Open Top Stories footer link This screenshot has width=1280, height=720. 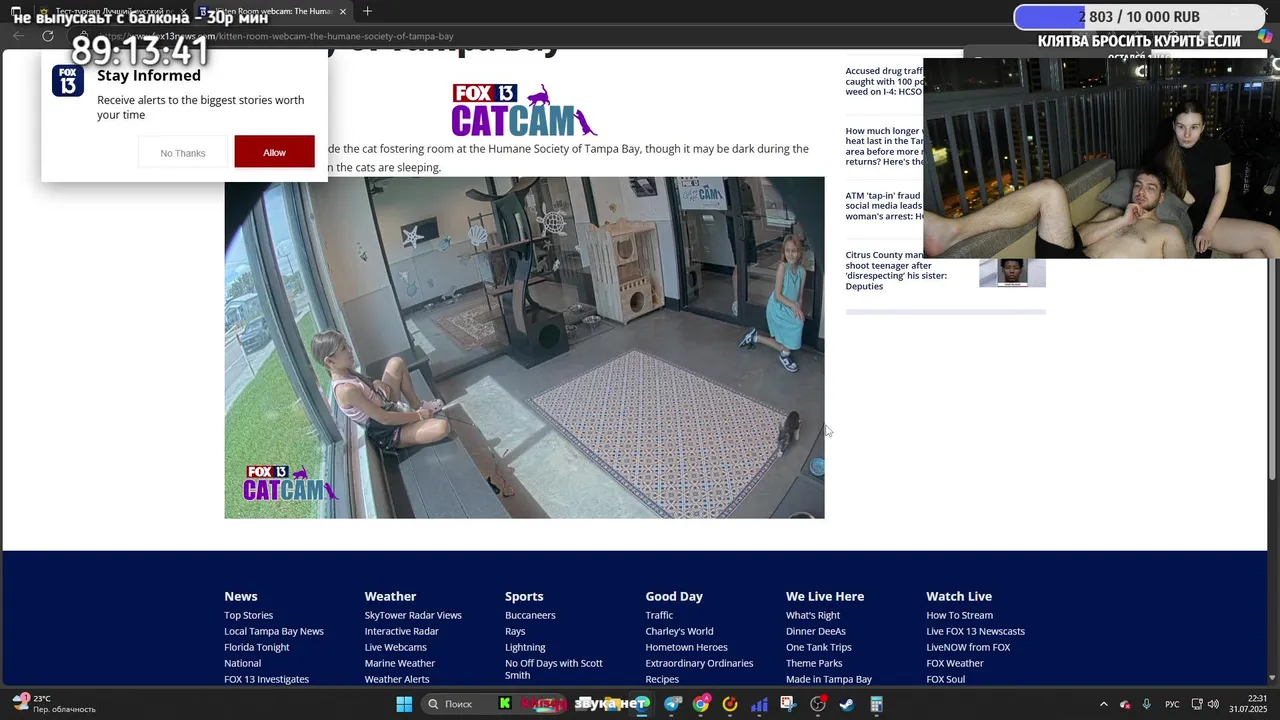[x=248, y=615]
